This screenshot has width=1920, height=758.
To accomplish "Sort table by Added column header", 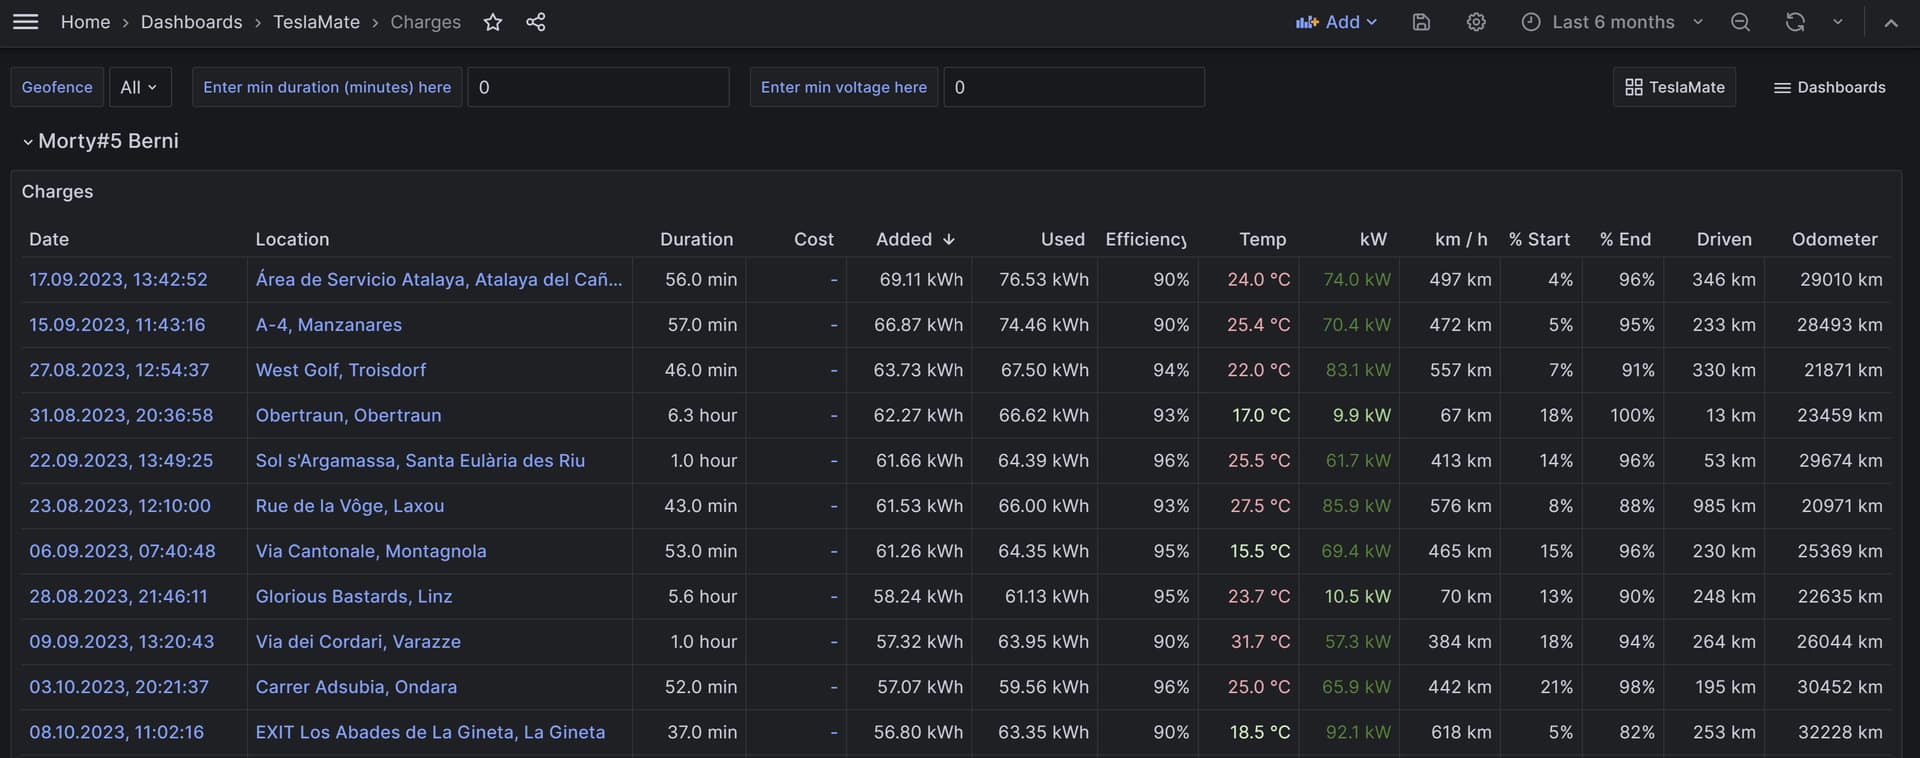I will point(915,239).
